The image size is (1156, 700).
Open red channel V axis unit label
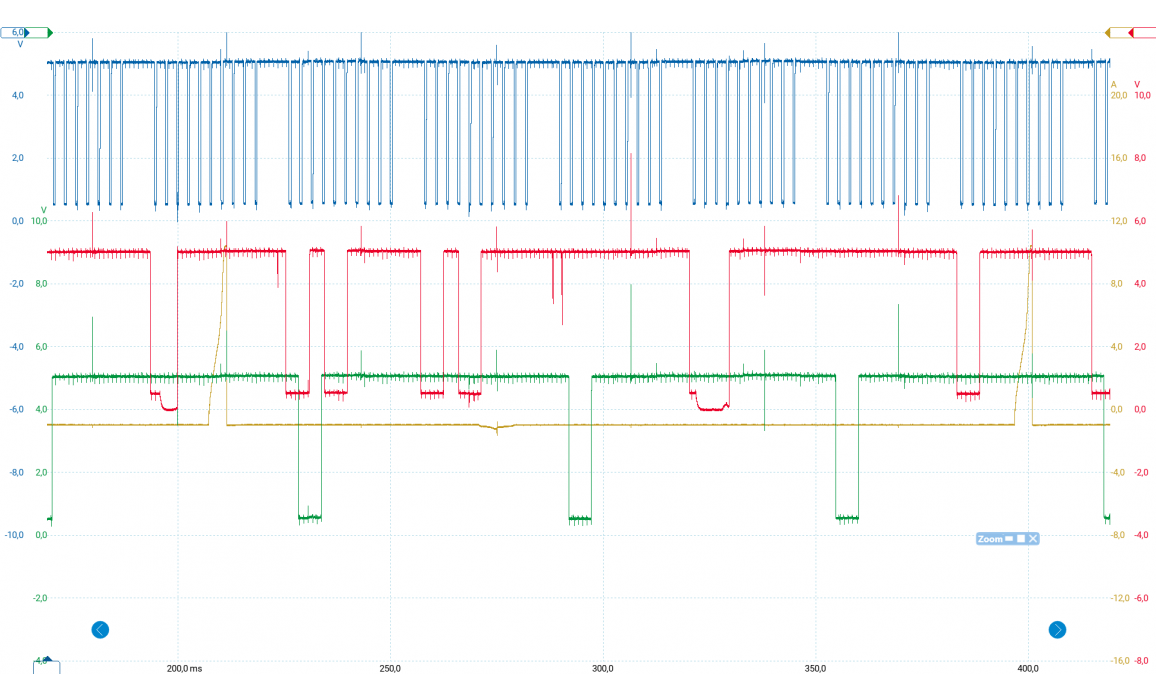coord(1137,84)
